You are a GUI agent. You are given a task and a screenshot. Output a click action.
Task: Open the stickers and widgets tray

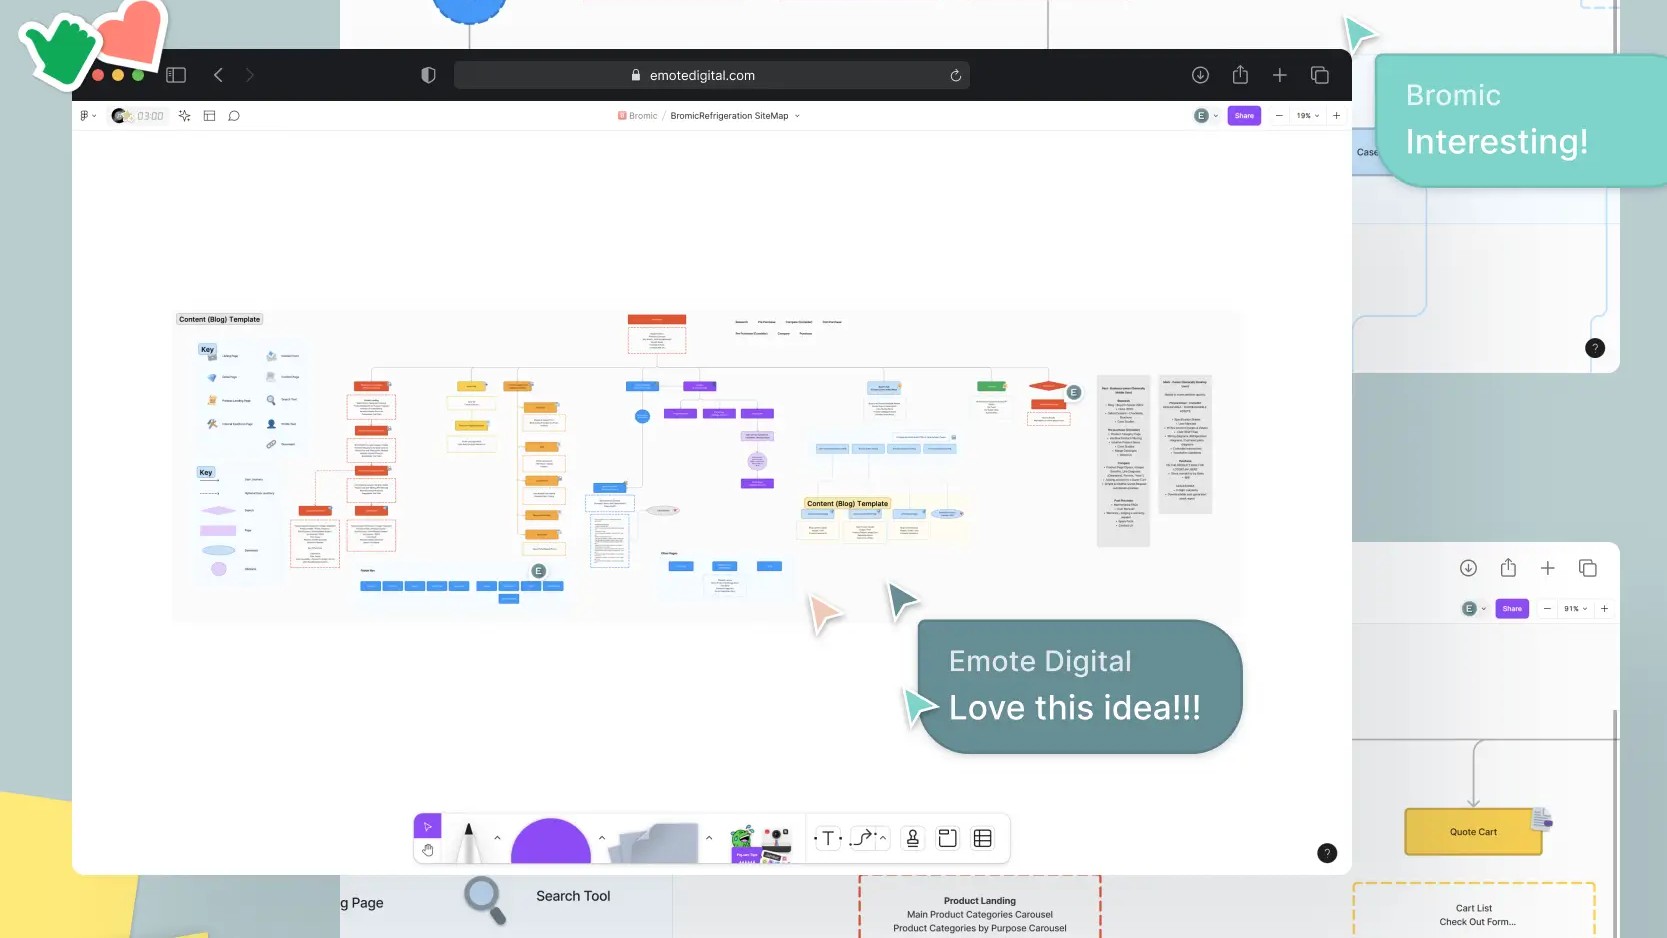click(761, 844)
